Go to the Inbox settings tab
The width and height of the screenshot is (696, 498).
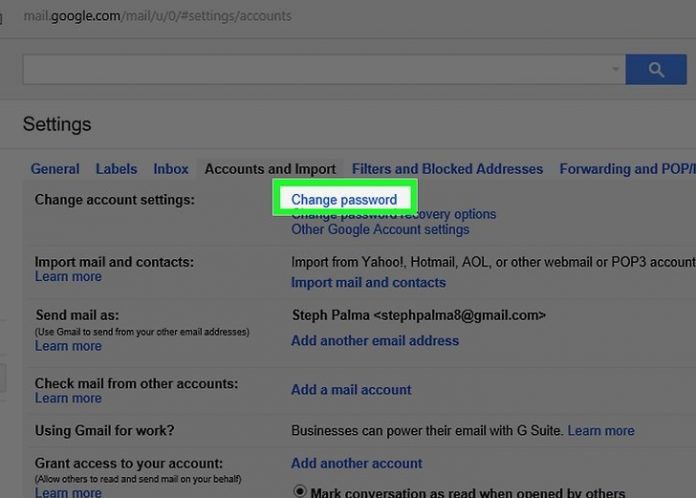(x=171, y=169)
